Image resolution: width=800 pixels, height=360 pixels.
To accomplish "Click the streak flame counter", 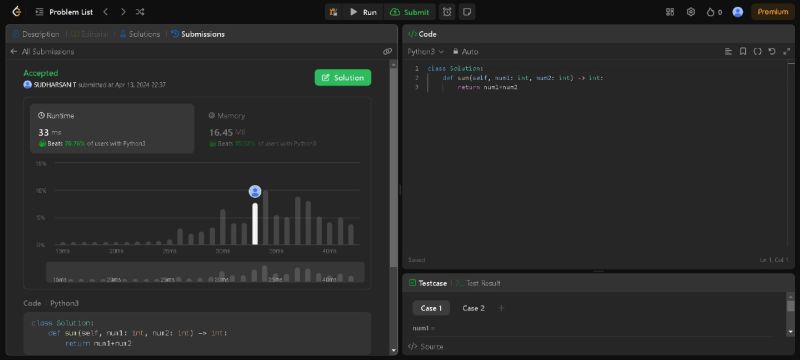I will tap(714, 12).
